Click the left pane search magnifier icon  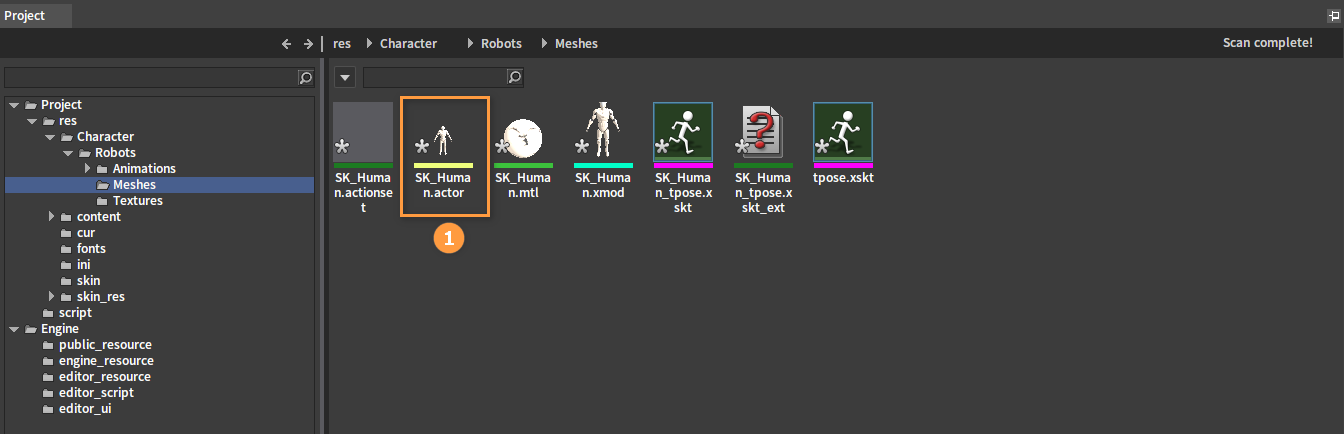click(x=306, y=77)
